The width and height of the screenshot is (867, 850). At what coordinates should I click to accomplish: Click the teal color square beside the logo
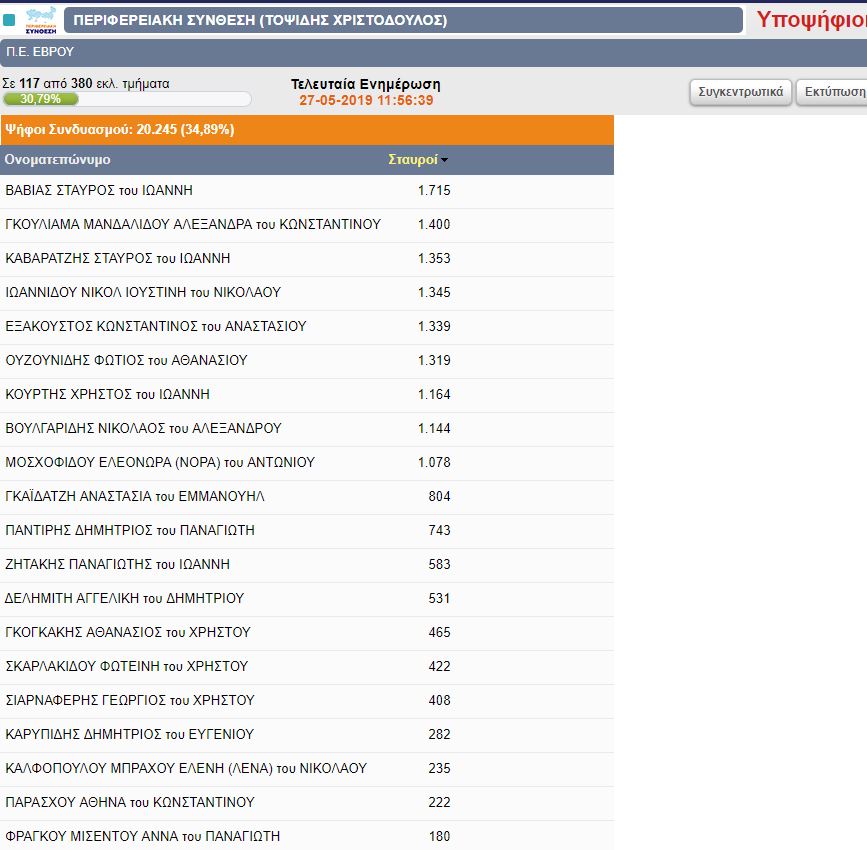[x=9, y=20]
